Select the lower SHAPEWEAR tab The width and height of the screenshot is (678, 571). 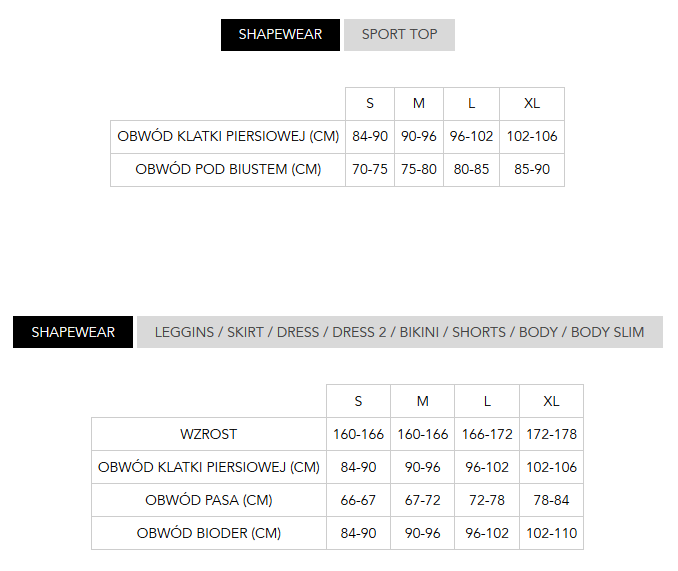[73, 332]
